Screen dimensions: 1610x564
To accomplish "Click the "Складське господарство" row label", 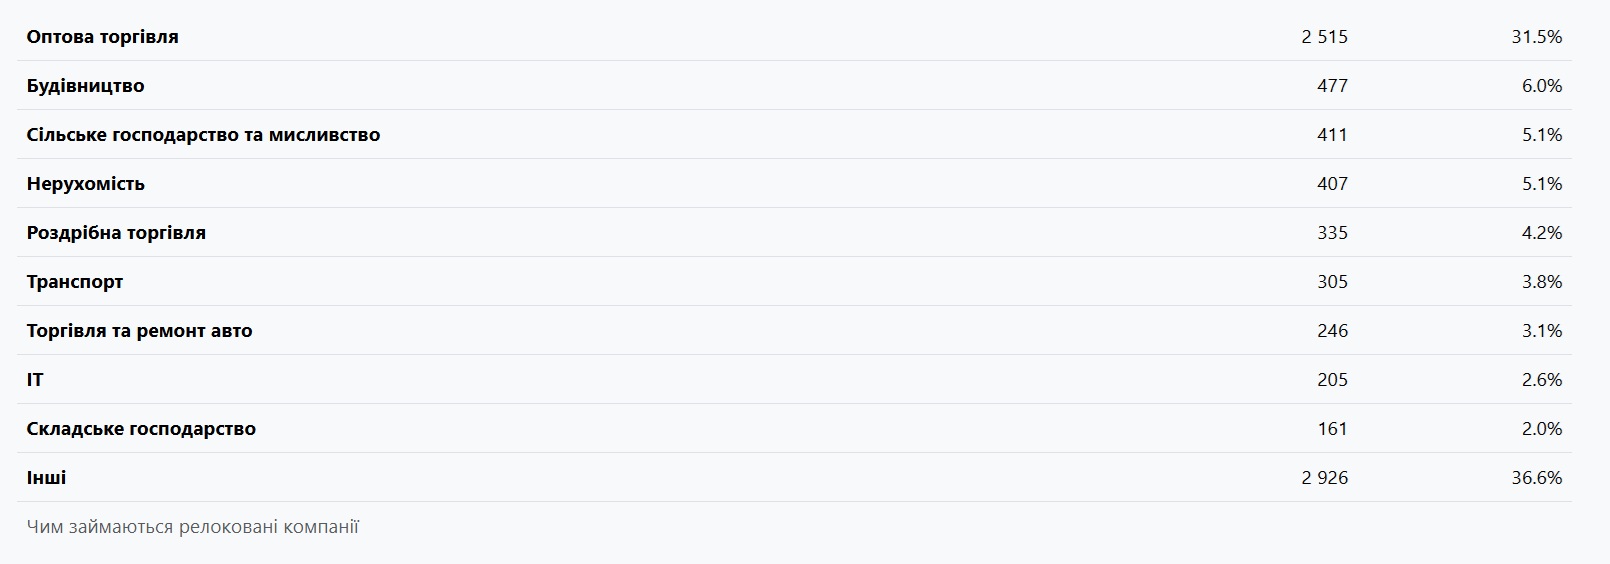I will tap(141, 429).
